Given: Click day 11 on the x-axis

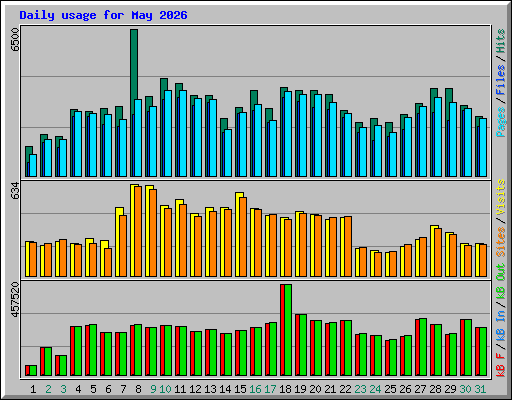Looking at the screenshot, I should pyautogui.click(x=180, y=389).
